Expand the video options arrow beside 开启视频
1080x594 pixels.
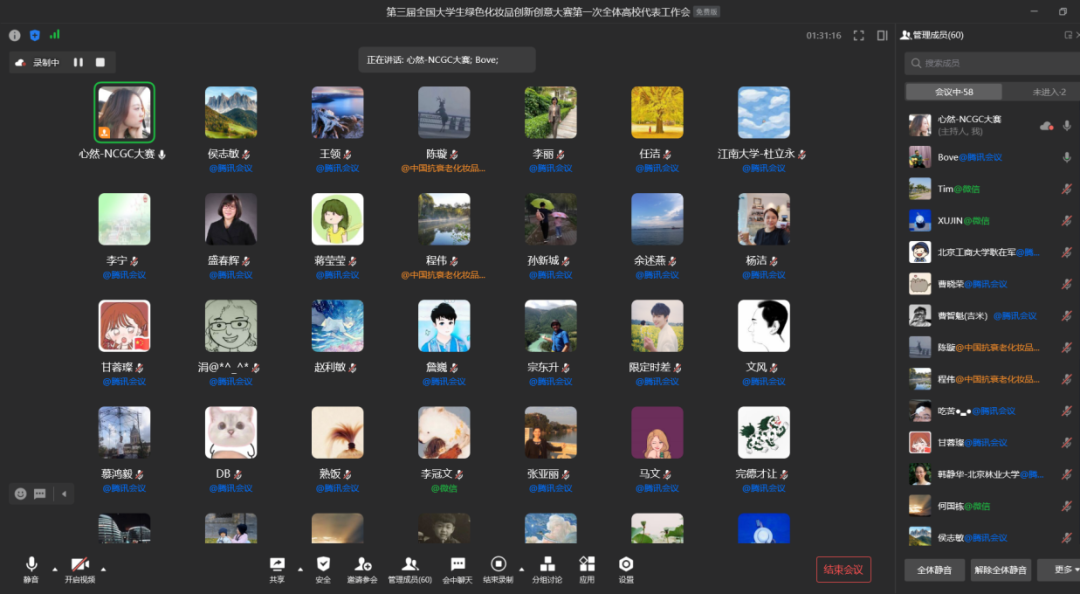pyautogui.click(x=103, y=569)
